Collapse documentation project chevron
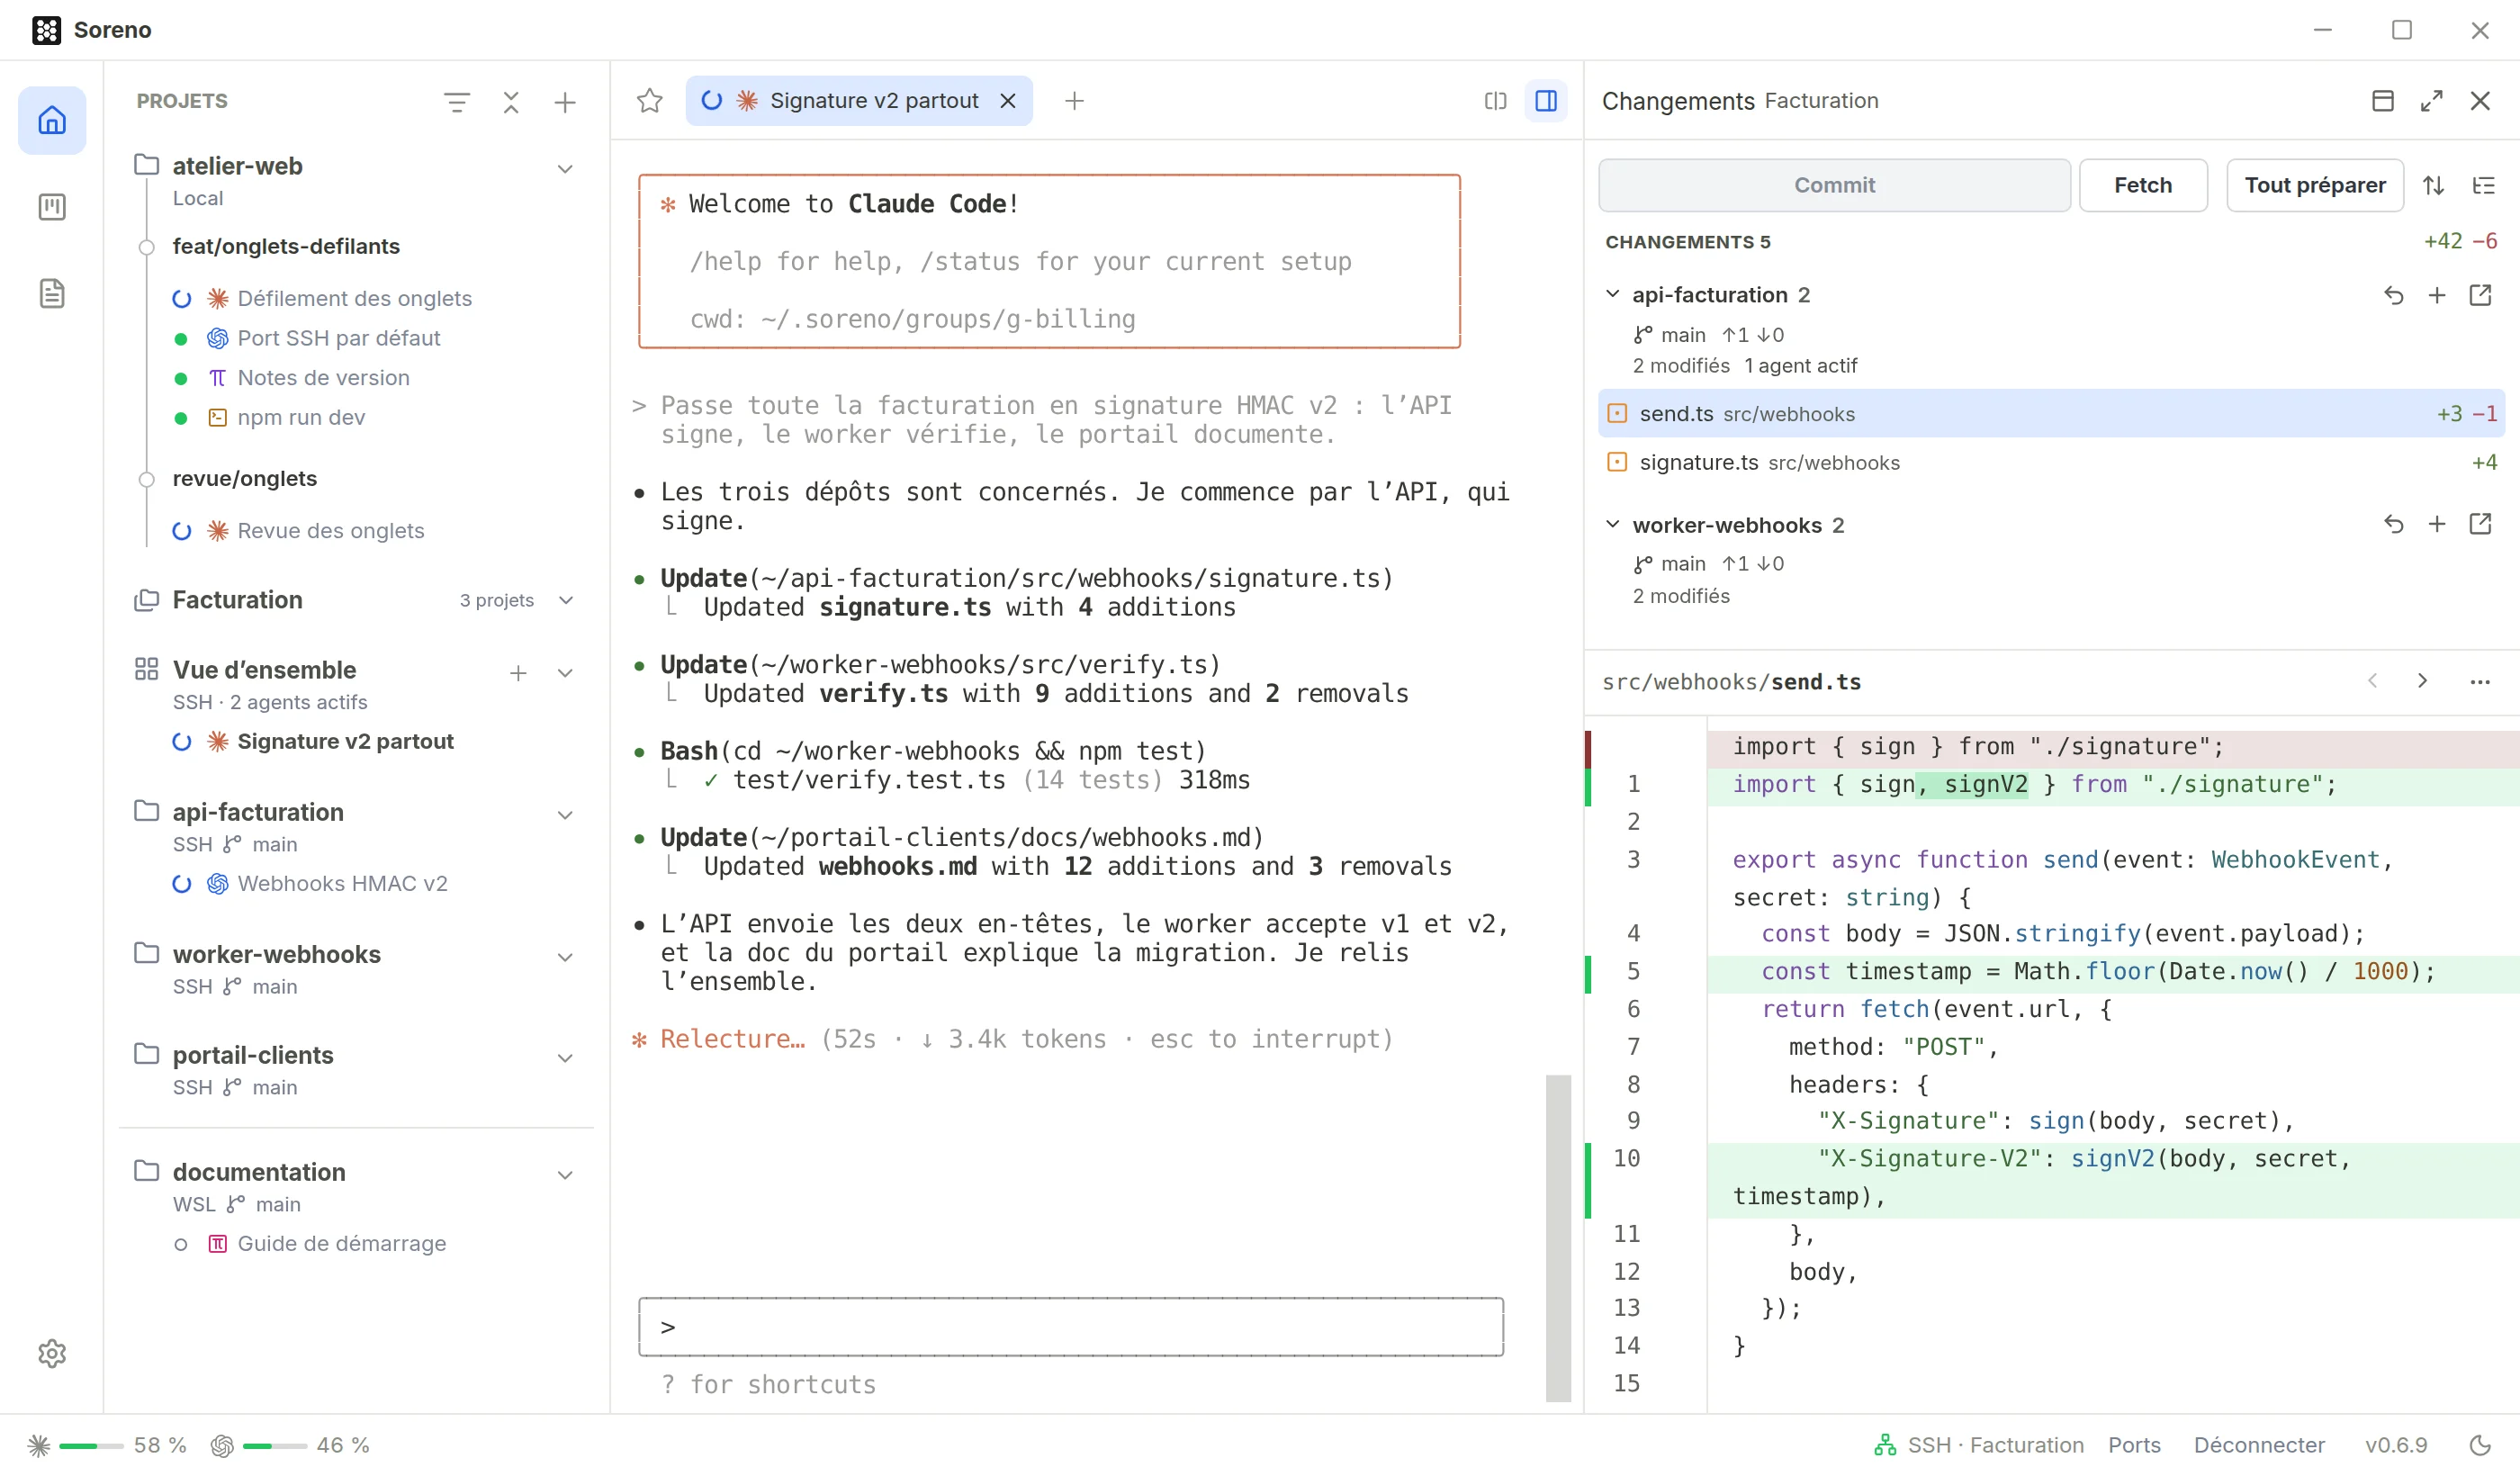Viewport: 2520px width, 1476px height. click(565, 1175)
